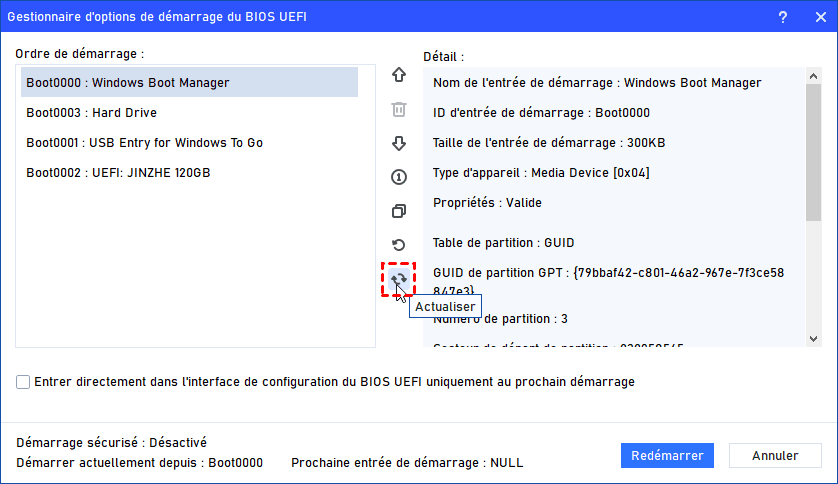The width and height of the screenshot is (838, 484).
Task: Click the GUID de partition GPT value
Action: (676, 273)
